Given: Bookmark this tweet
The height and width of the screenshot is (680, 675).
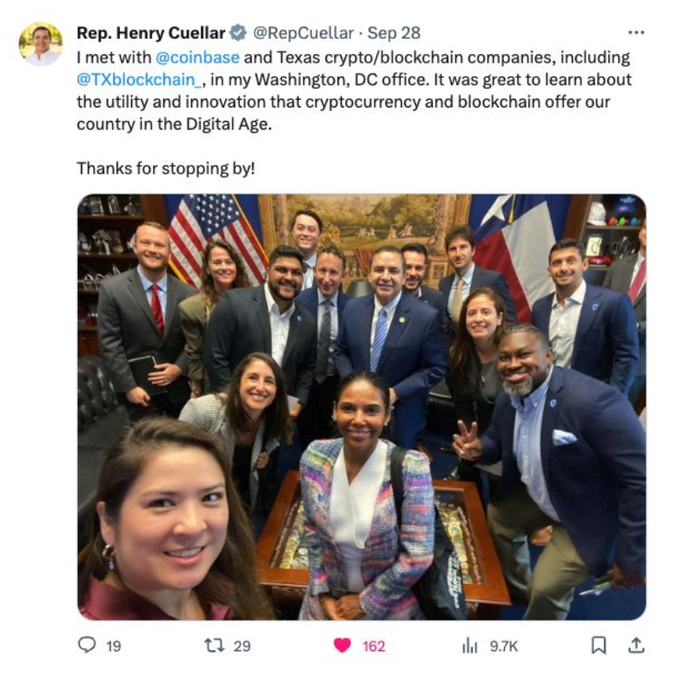Looking at the screenshot, I should (599, 645).
